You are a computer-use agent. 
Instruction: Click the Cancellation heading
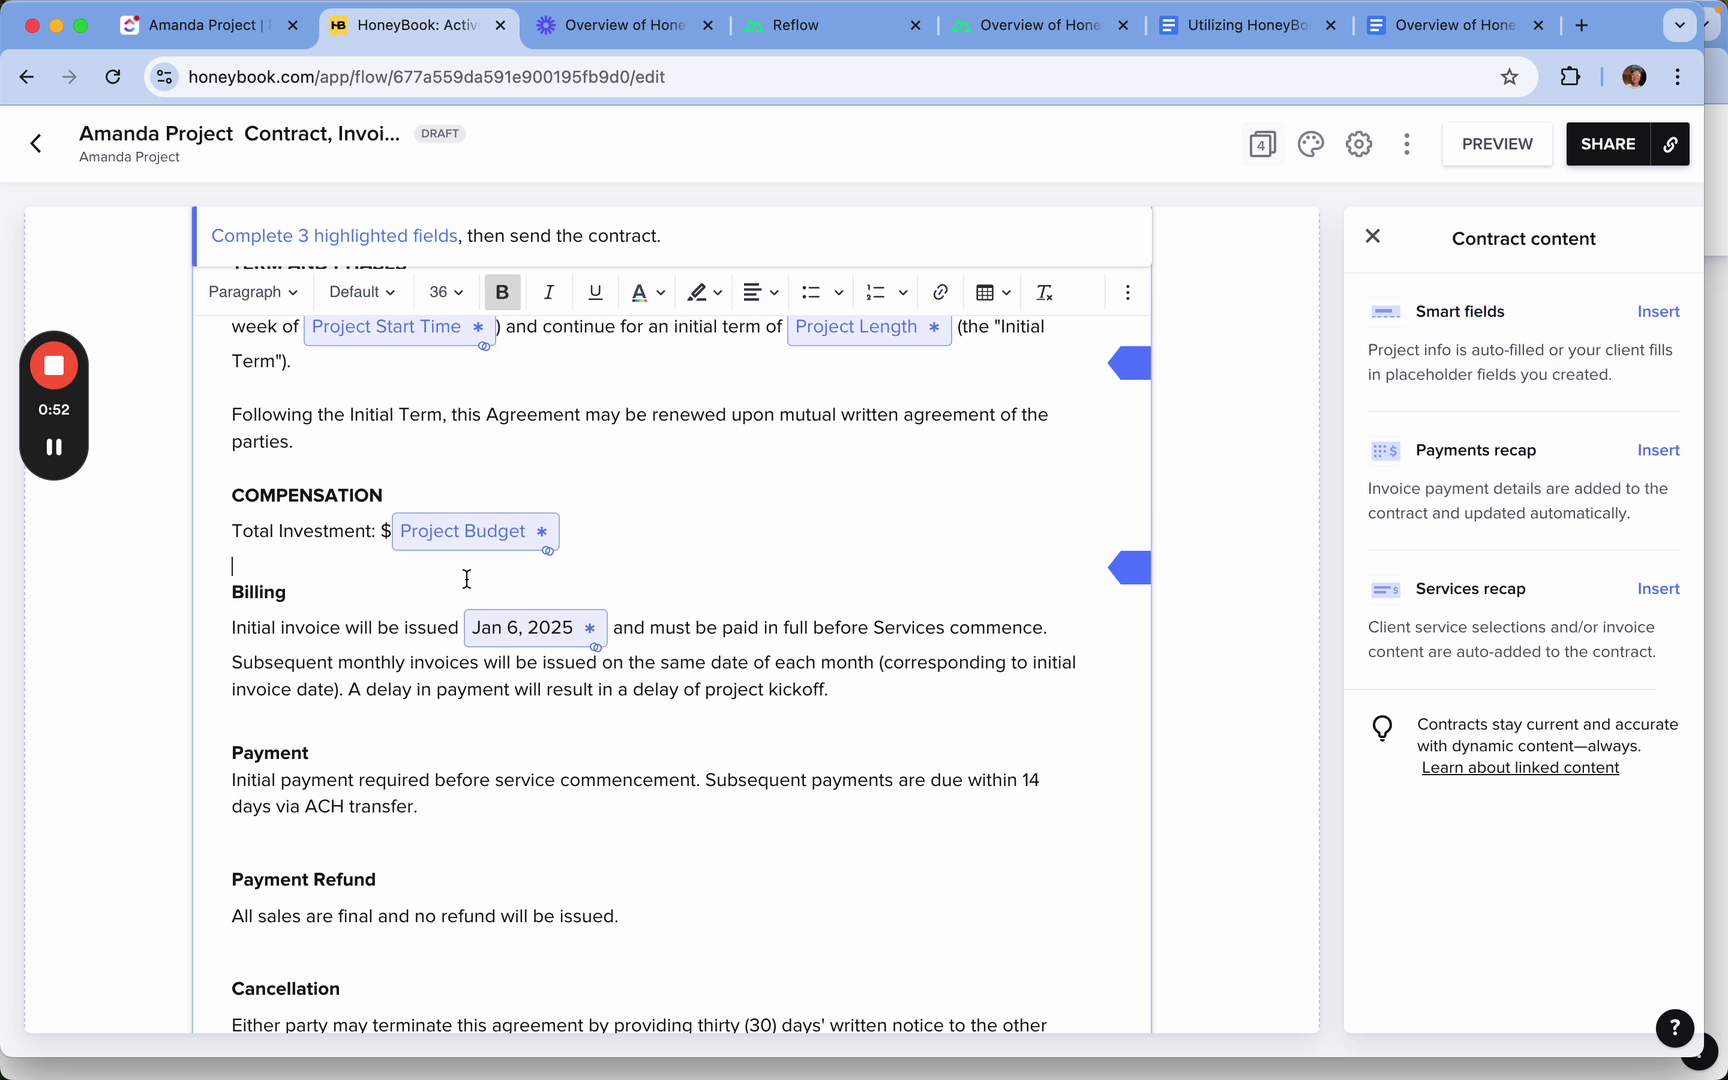pyautogui.click(x=286, y=989)
